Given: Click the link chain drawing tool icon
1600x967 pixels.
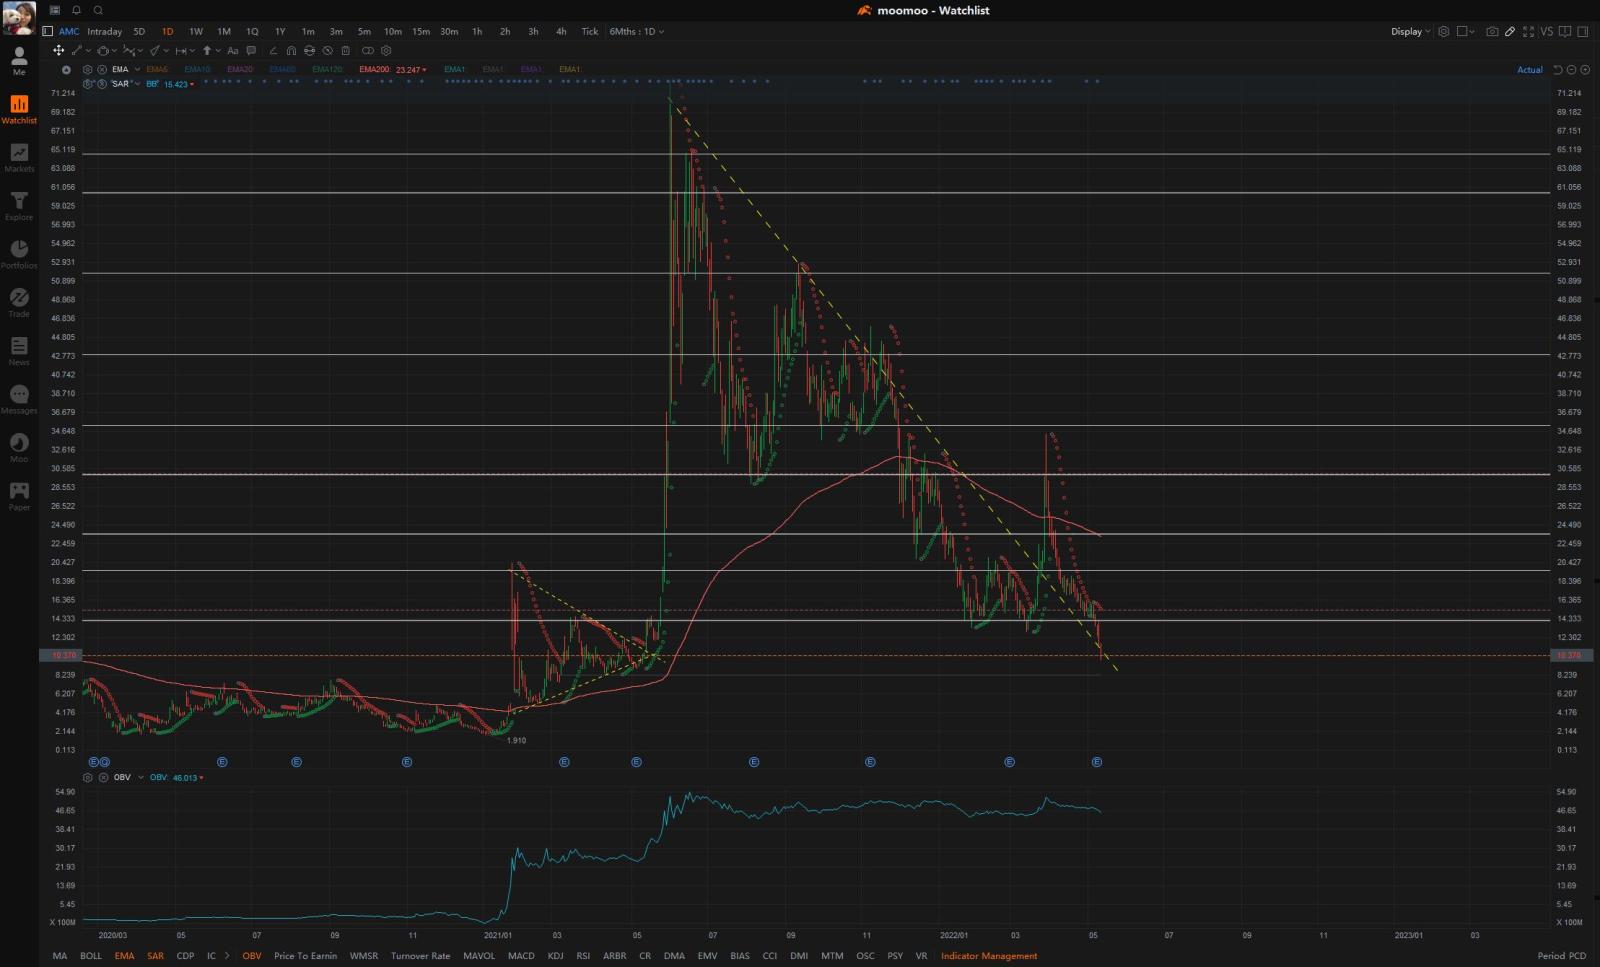Looking at the screenshot, I should [367, 50].
